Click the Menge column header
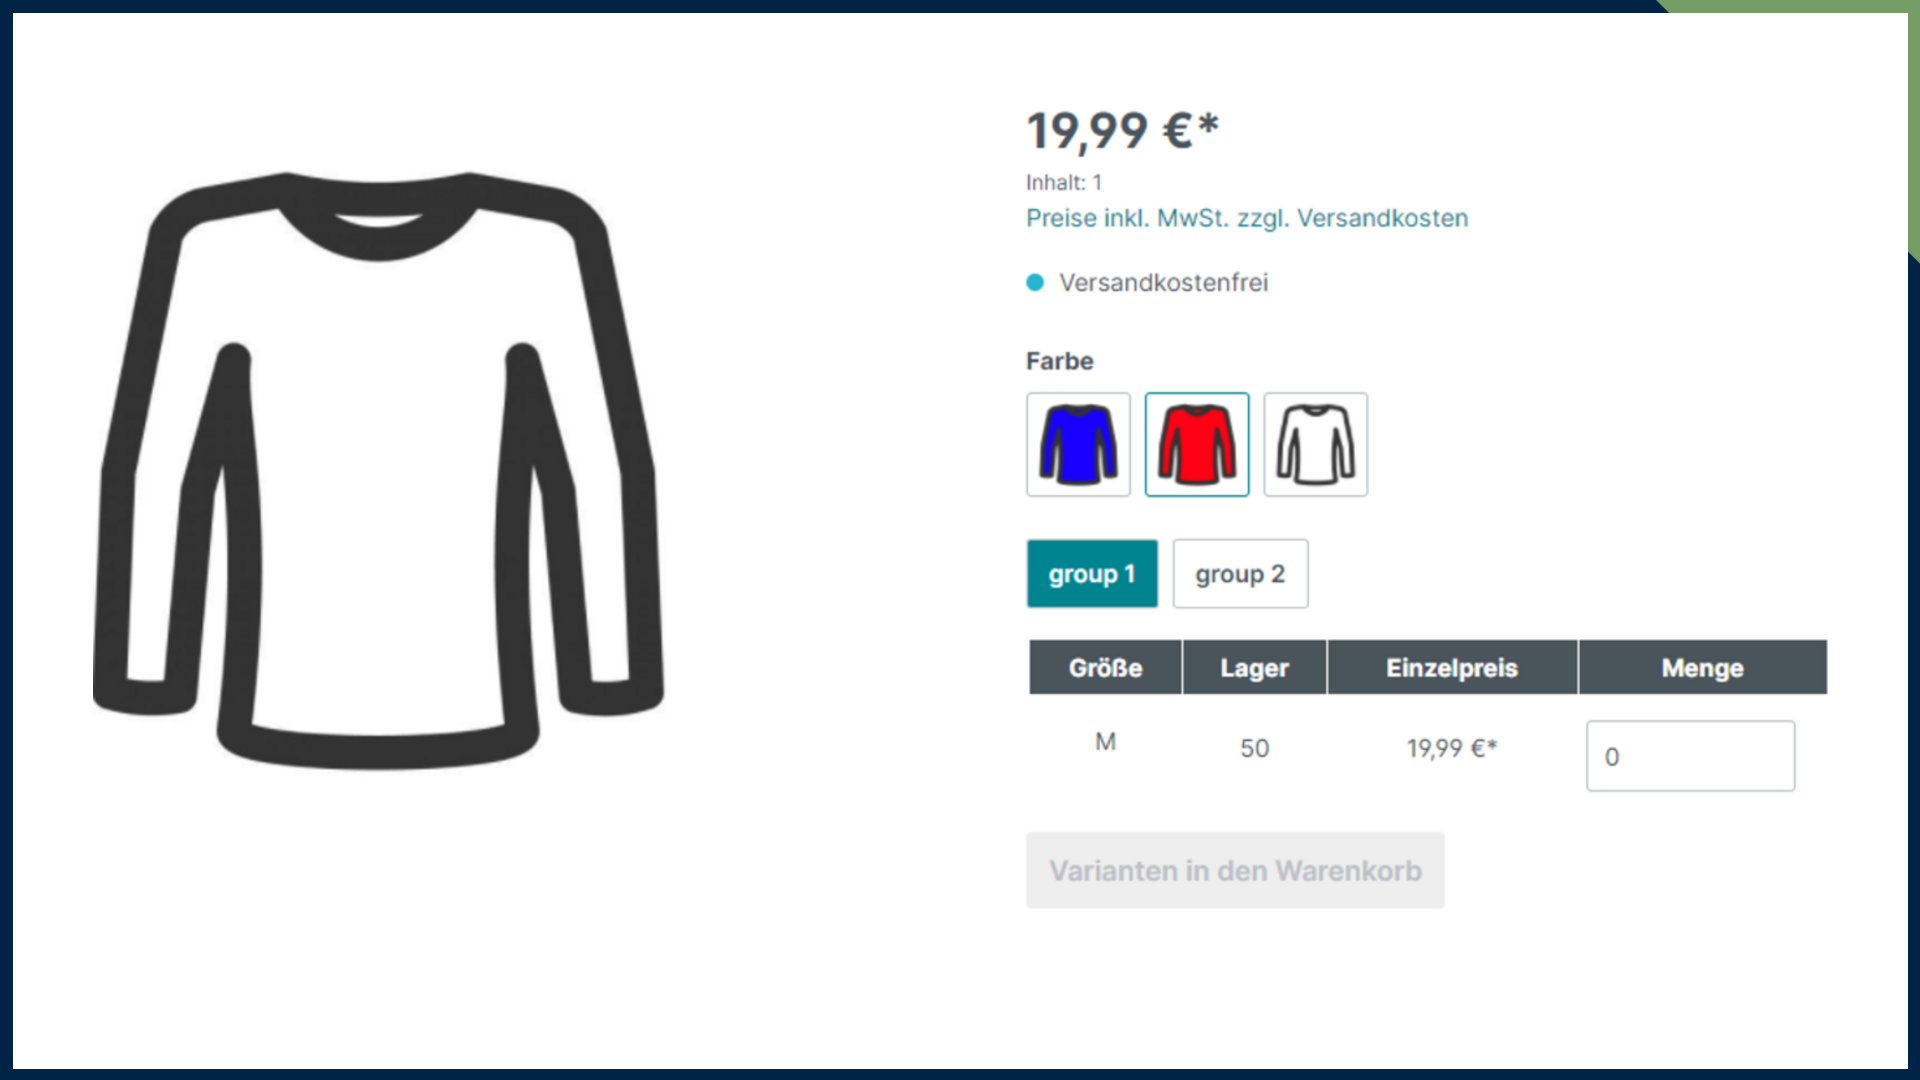The image size is (1920, 1080). tap(1702, 667)
